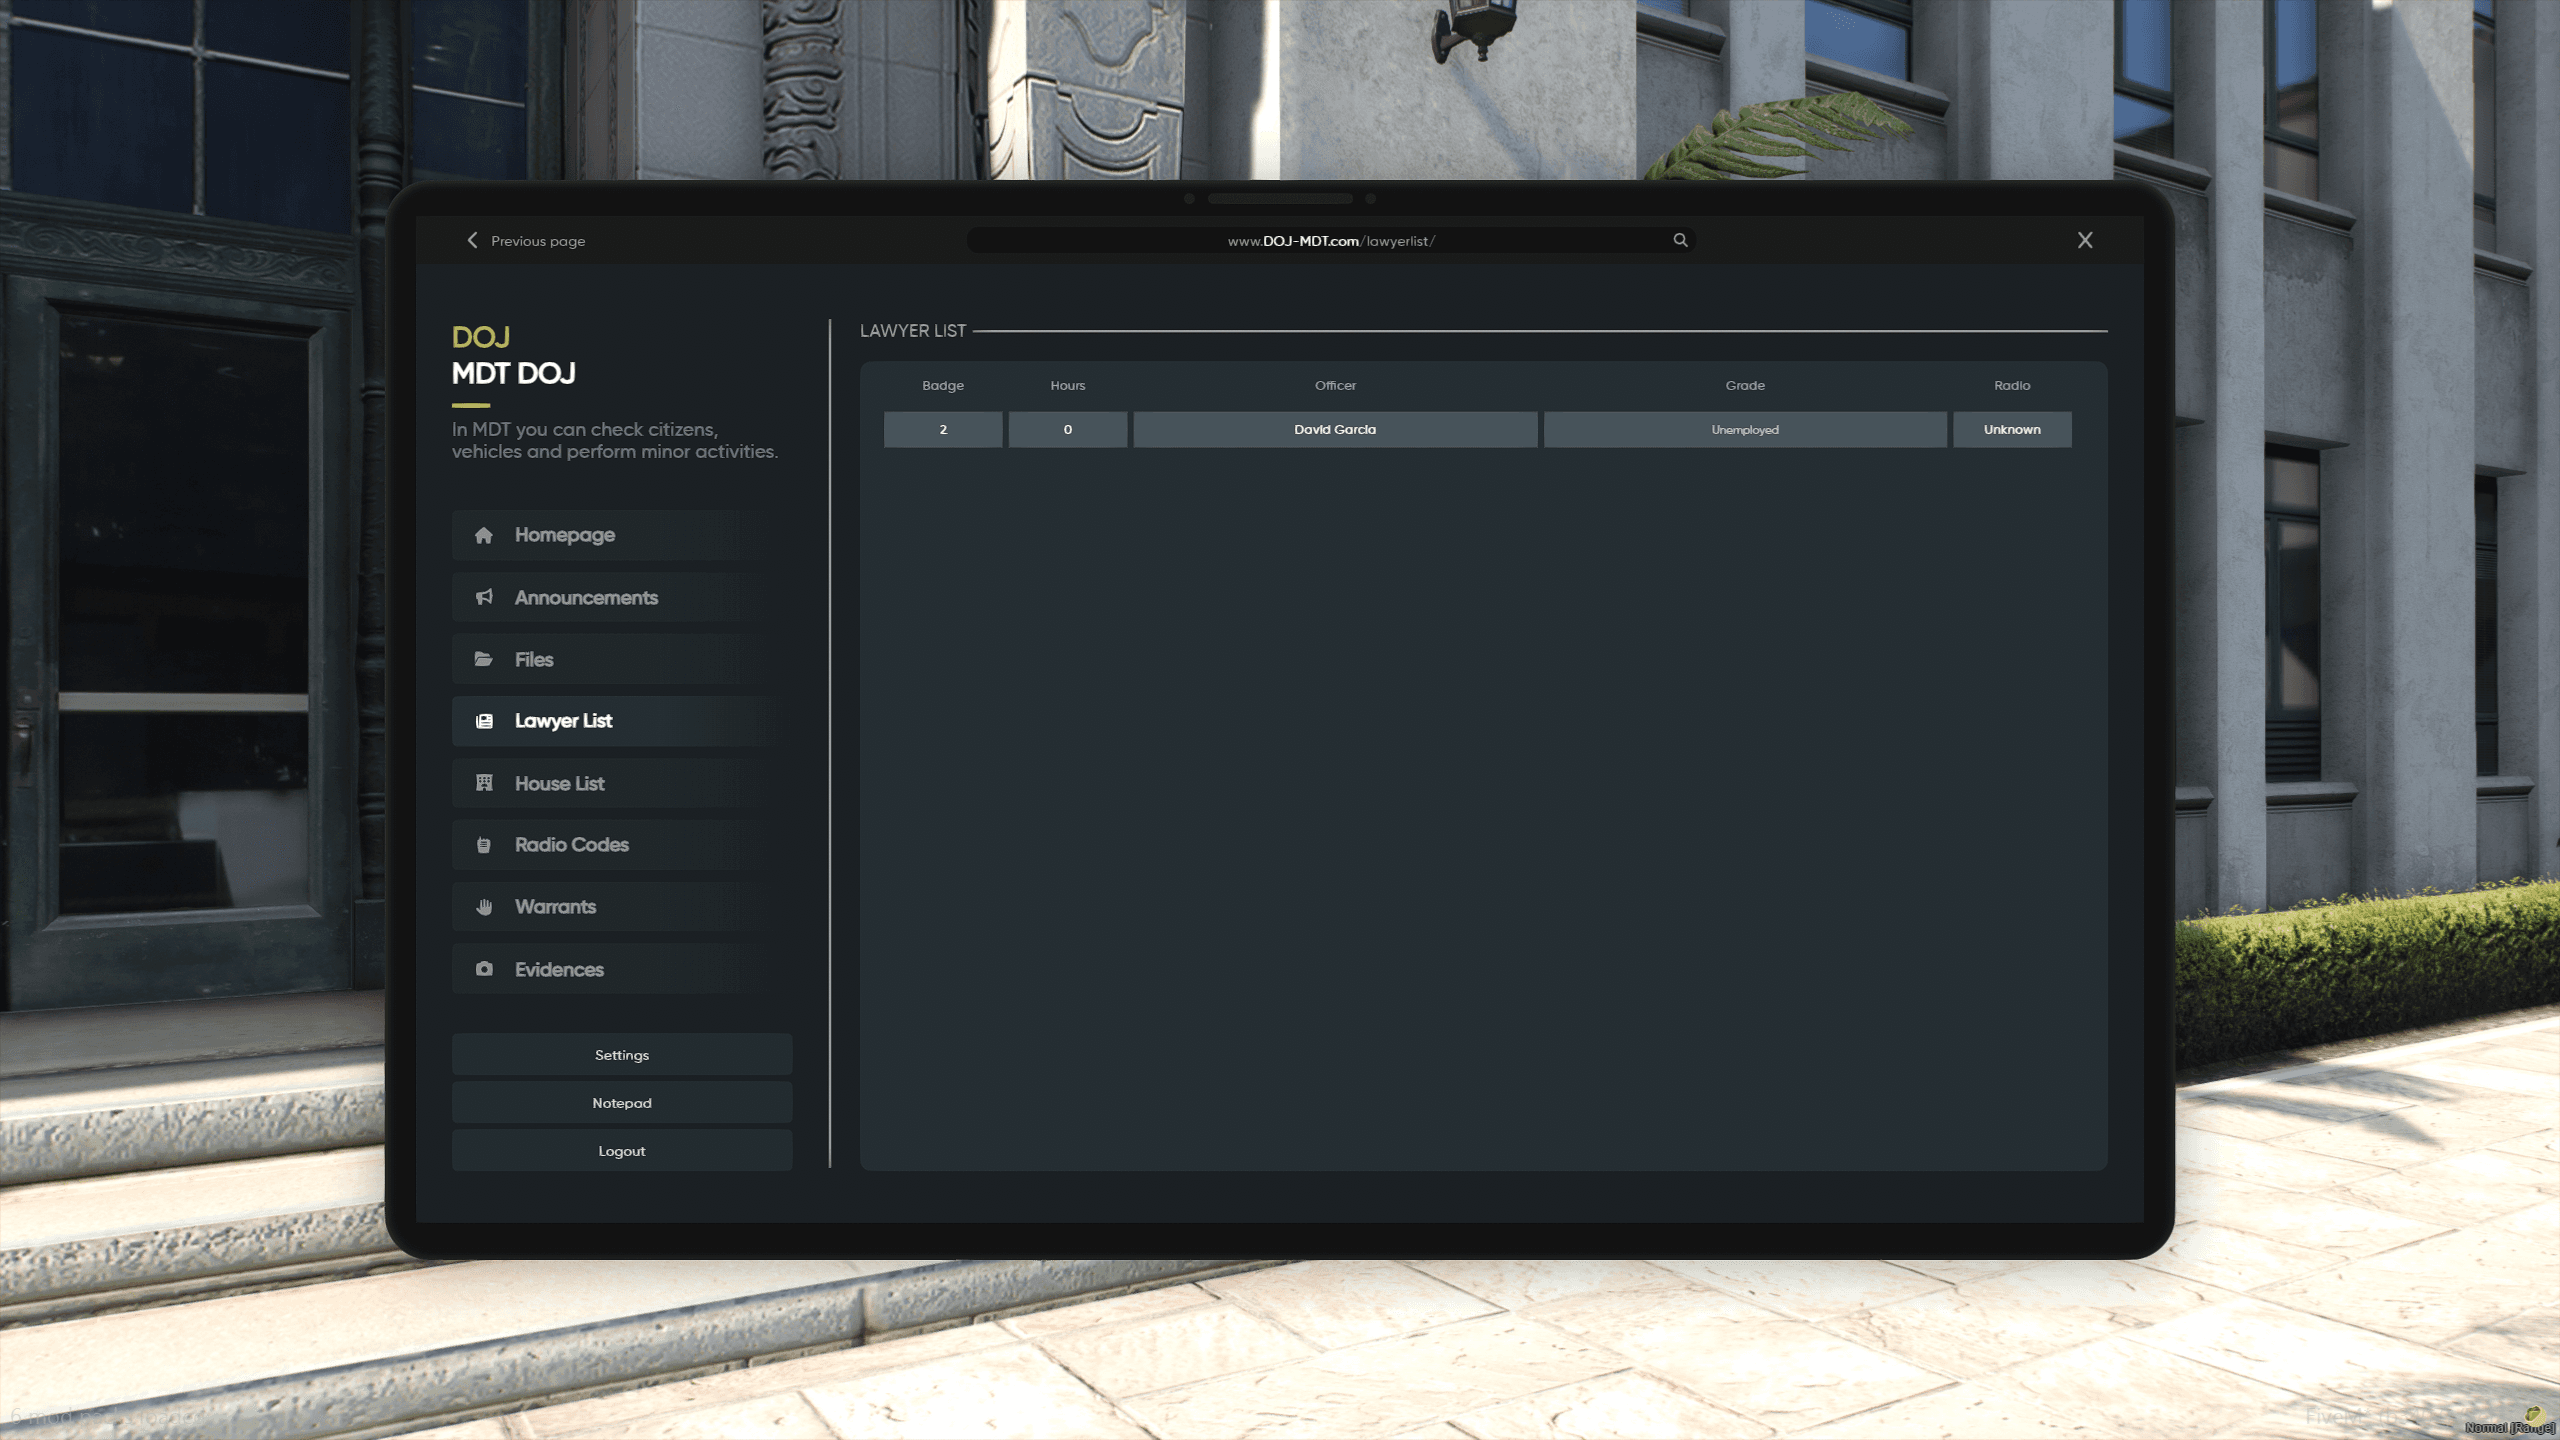Click the Lawyer List newspaper icon
The image size is (2560, 1440).
(x=484, y=721)
